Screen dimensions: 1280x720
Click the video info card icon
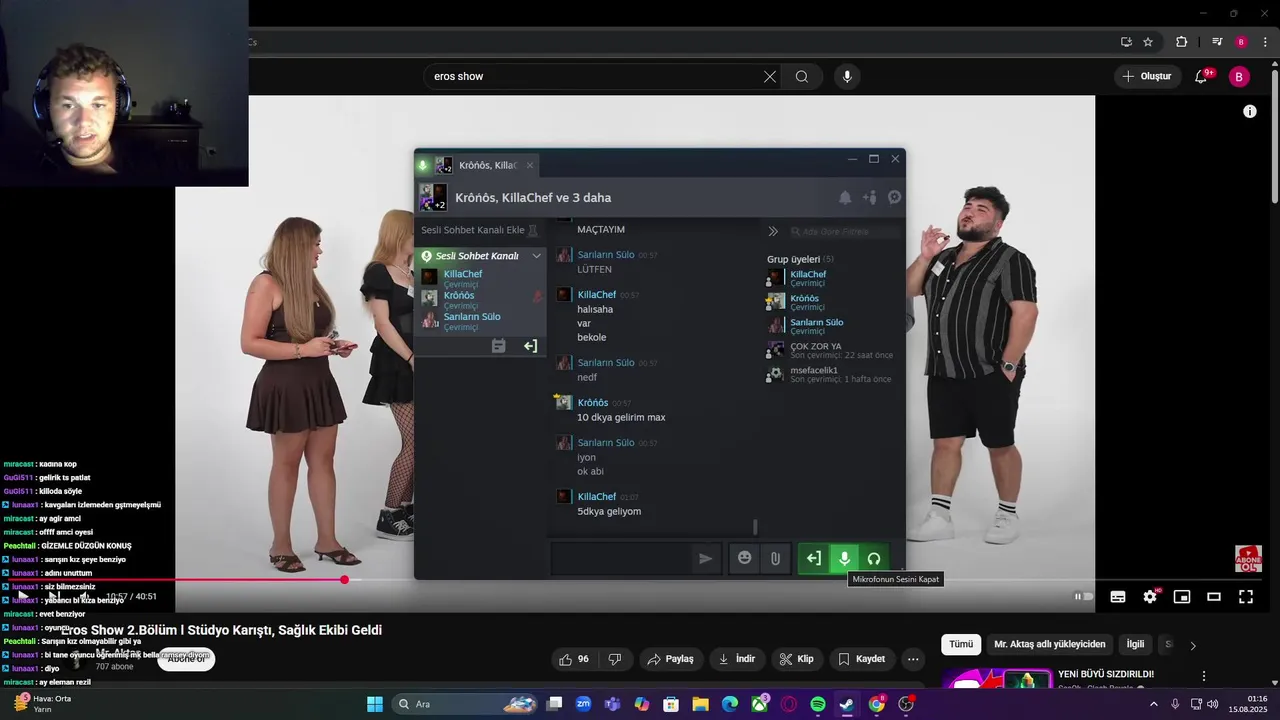[1249, 111]
